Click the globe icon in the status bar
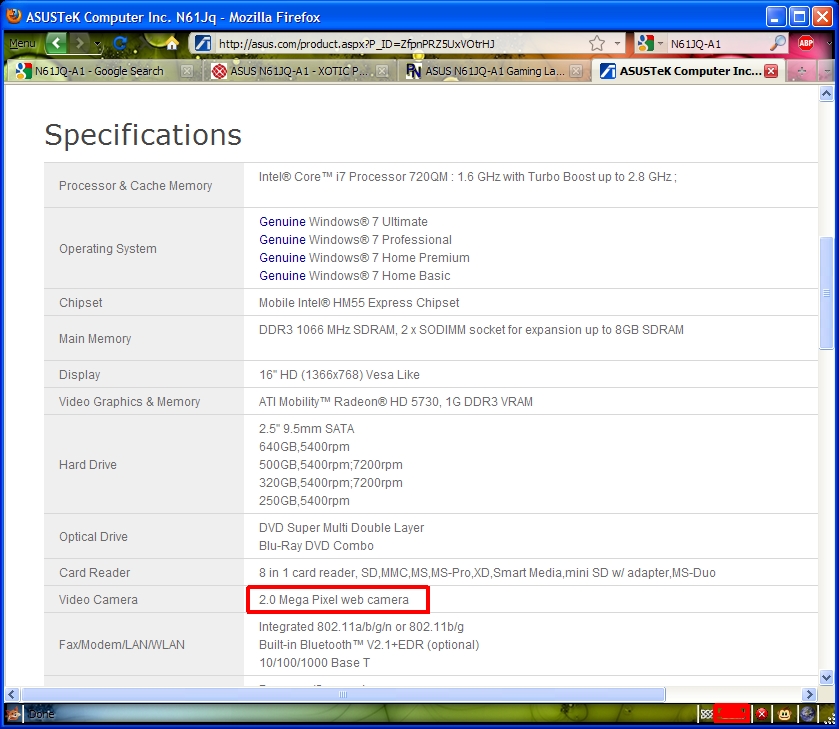839x729 pixels. click(x=807, y=713)
